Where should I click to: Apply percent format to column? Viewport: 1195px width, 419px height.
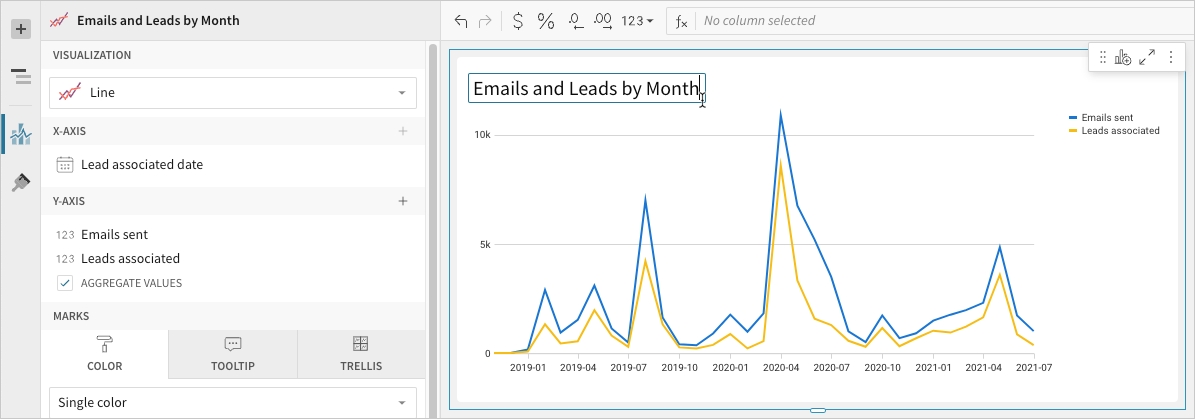(x=546, y=21)
